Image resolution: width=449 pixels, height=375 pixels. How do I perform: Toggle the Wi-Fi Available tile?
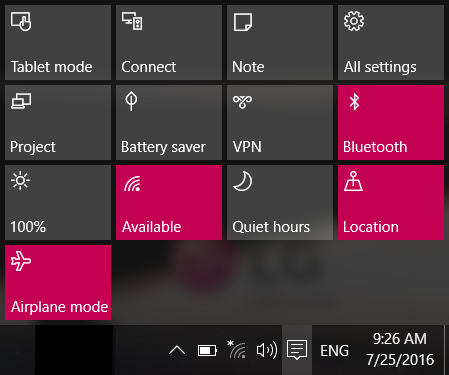(169, 202)
